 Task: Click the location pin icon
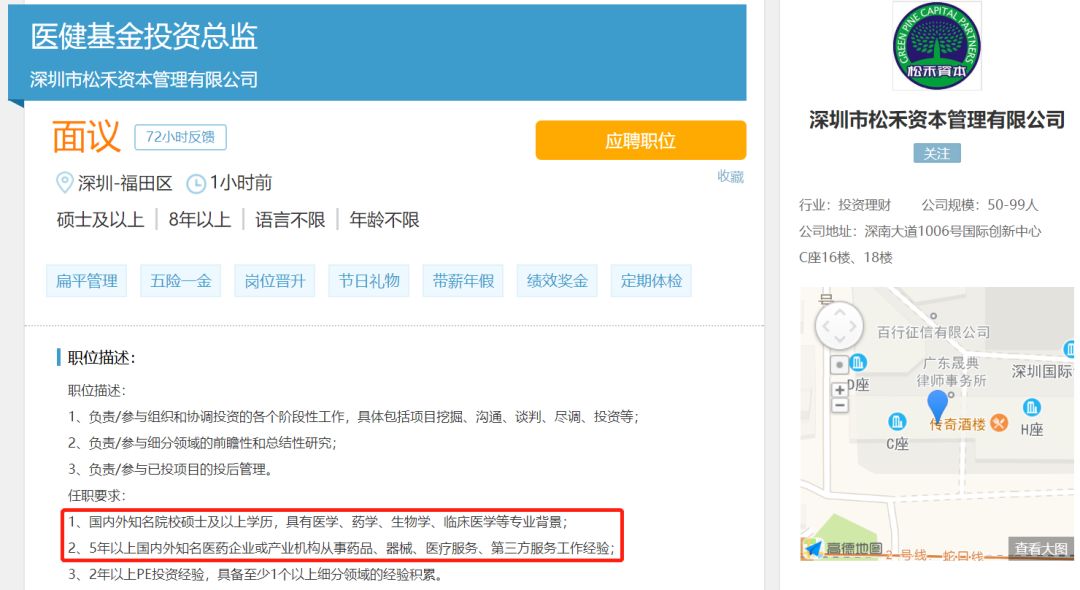click(64, 182)
